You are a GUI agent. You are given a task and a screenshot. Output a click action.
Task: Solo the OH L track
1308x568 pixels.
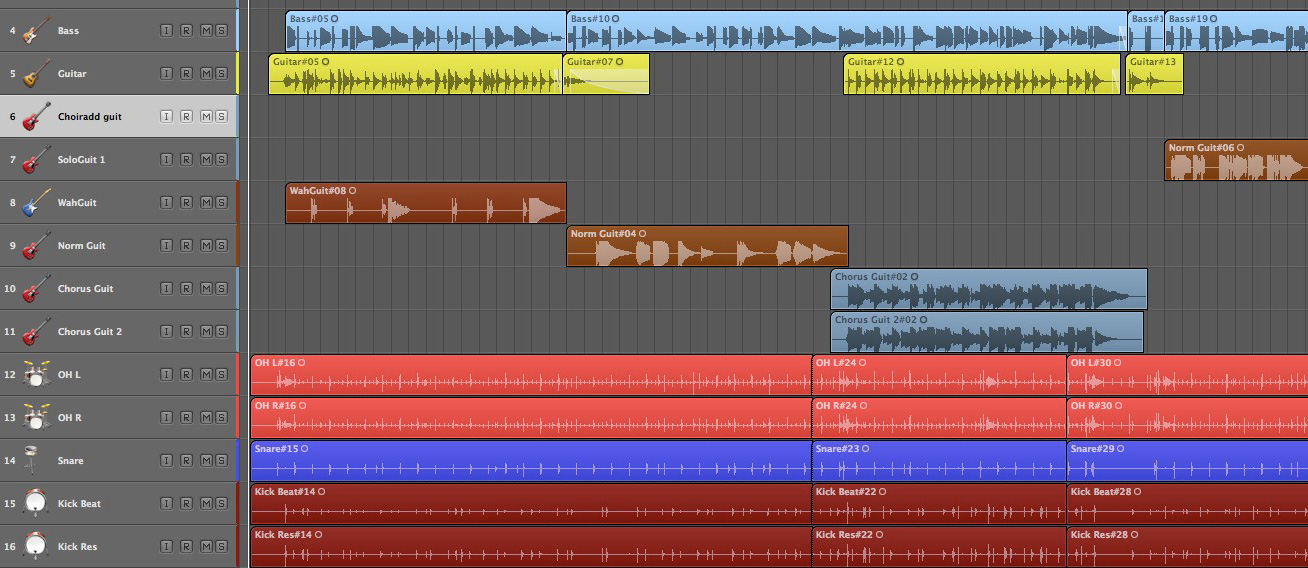pos(221,375)
